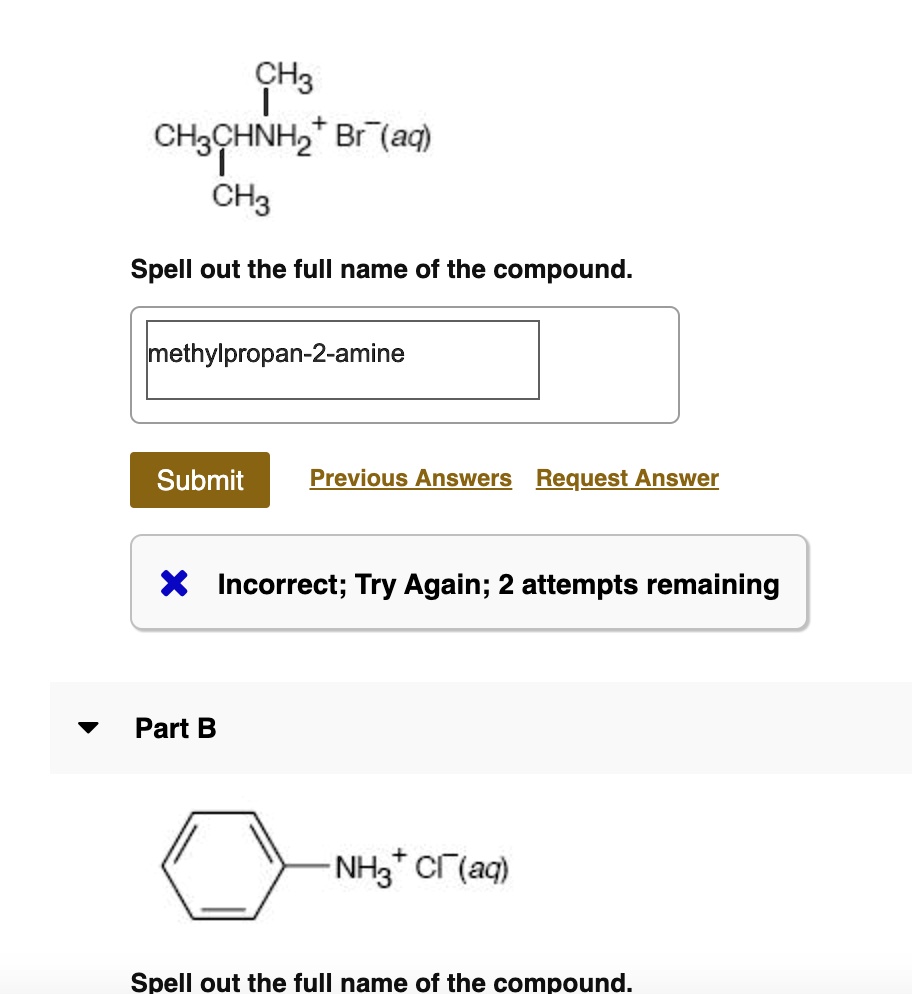Click the Incorrect; Try Again message text
This screenshot has height=994, width=912.
[x=498, y=583]
